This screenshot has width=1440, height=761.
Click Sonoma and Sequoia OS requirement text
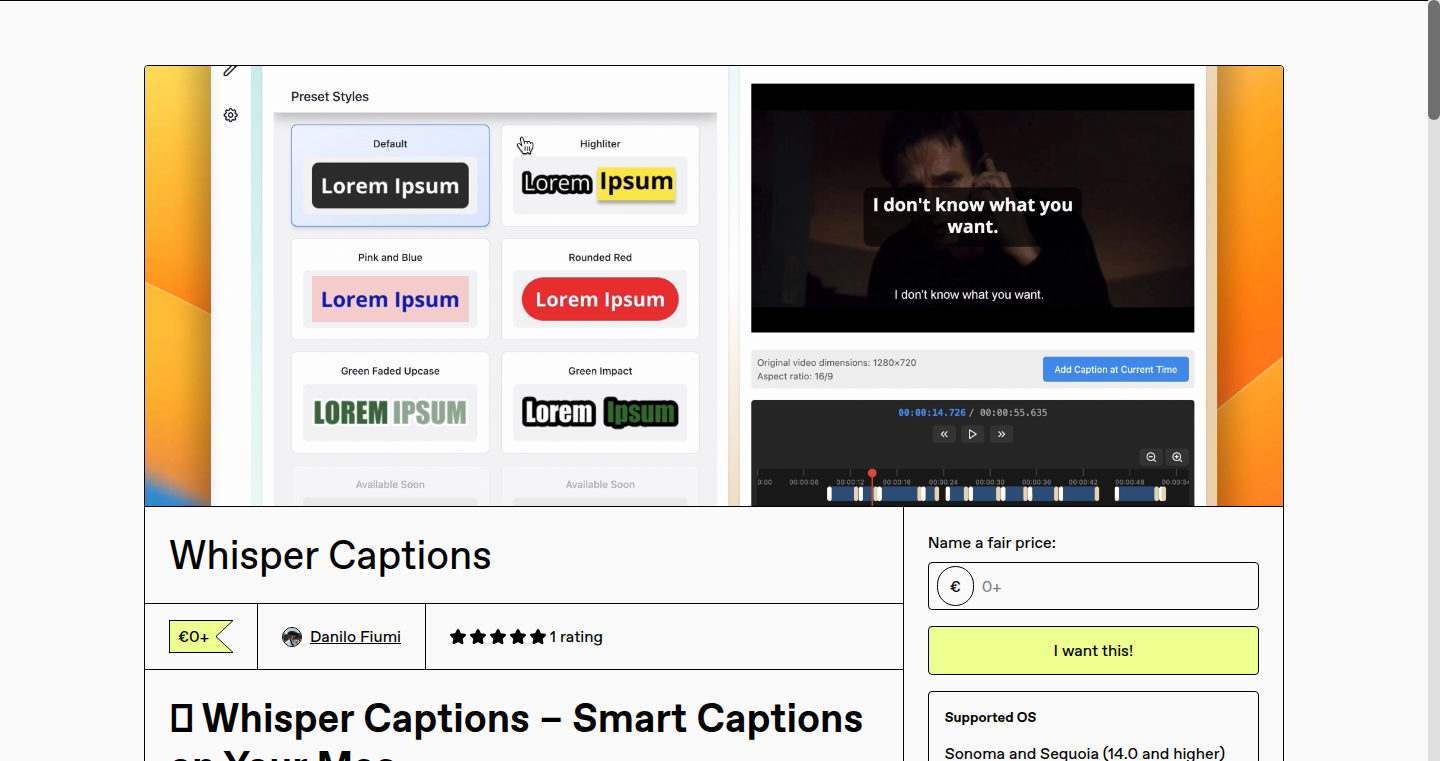tap(1085, 753)
